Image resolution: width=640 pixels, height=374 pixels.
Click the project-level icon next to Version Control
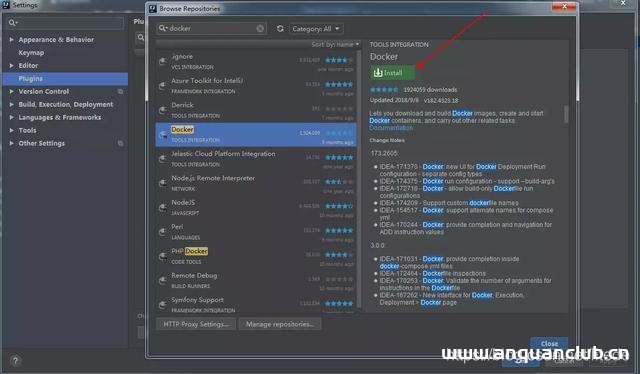pos(120,91)
